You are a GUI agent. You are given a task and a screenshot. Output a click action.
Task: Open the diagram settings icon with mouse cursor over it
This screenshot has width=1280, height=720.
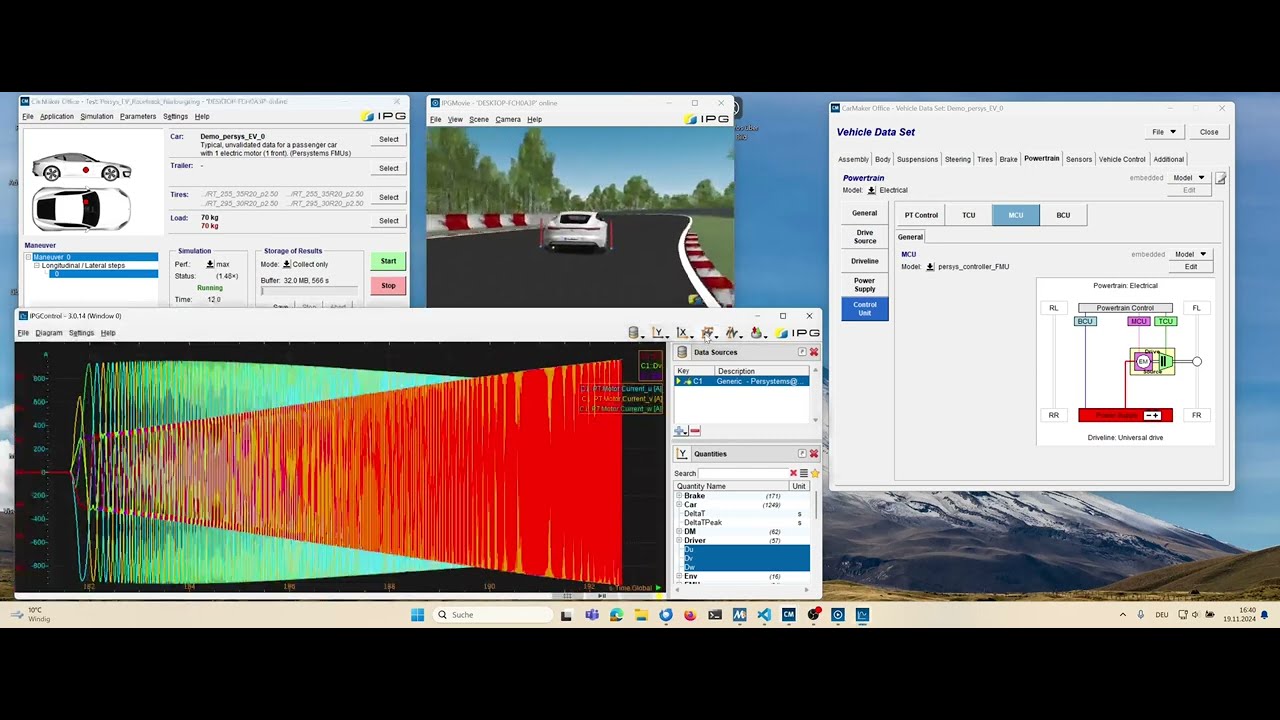click(x=707, y=333)
